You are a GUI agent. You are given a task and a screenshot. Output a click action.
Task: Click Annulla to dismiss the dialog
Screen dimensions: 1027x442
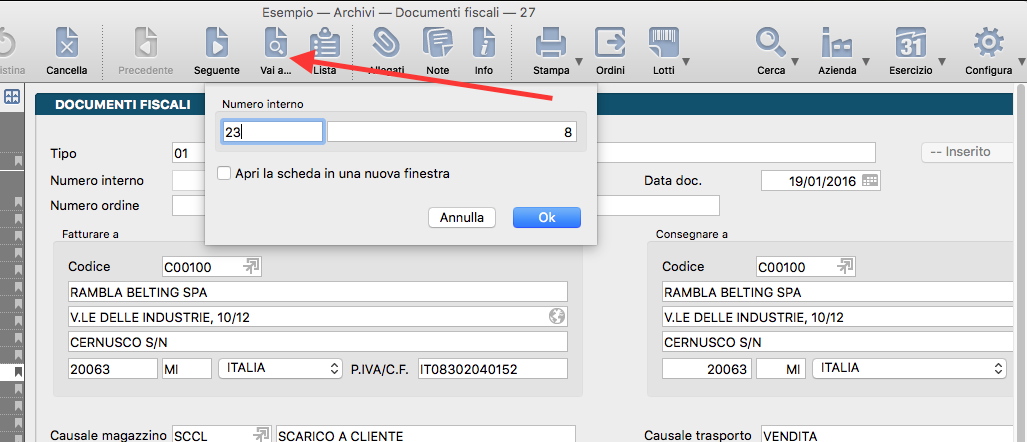point(462,217)
